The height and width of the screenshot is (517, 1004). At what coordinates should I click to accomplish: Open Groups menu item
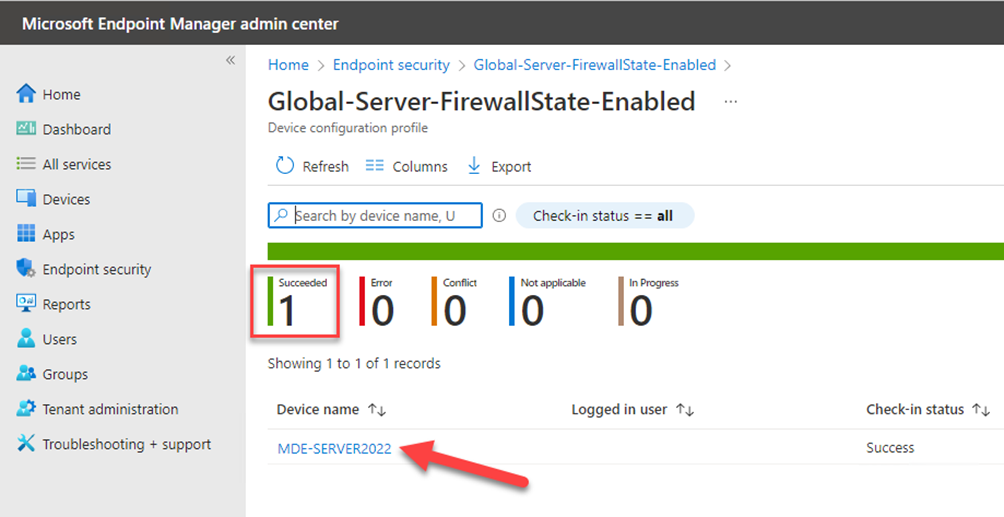(x=65, y=374)
